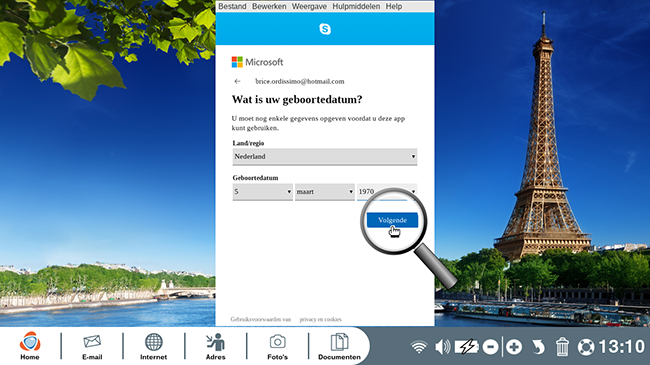Open the privacy en cookies link
The width and height of the screenshot is (650, 365).
coord(320,319)
